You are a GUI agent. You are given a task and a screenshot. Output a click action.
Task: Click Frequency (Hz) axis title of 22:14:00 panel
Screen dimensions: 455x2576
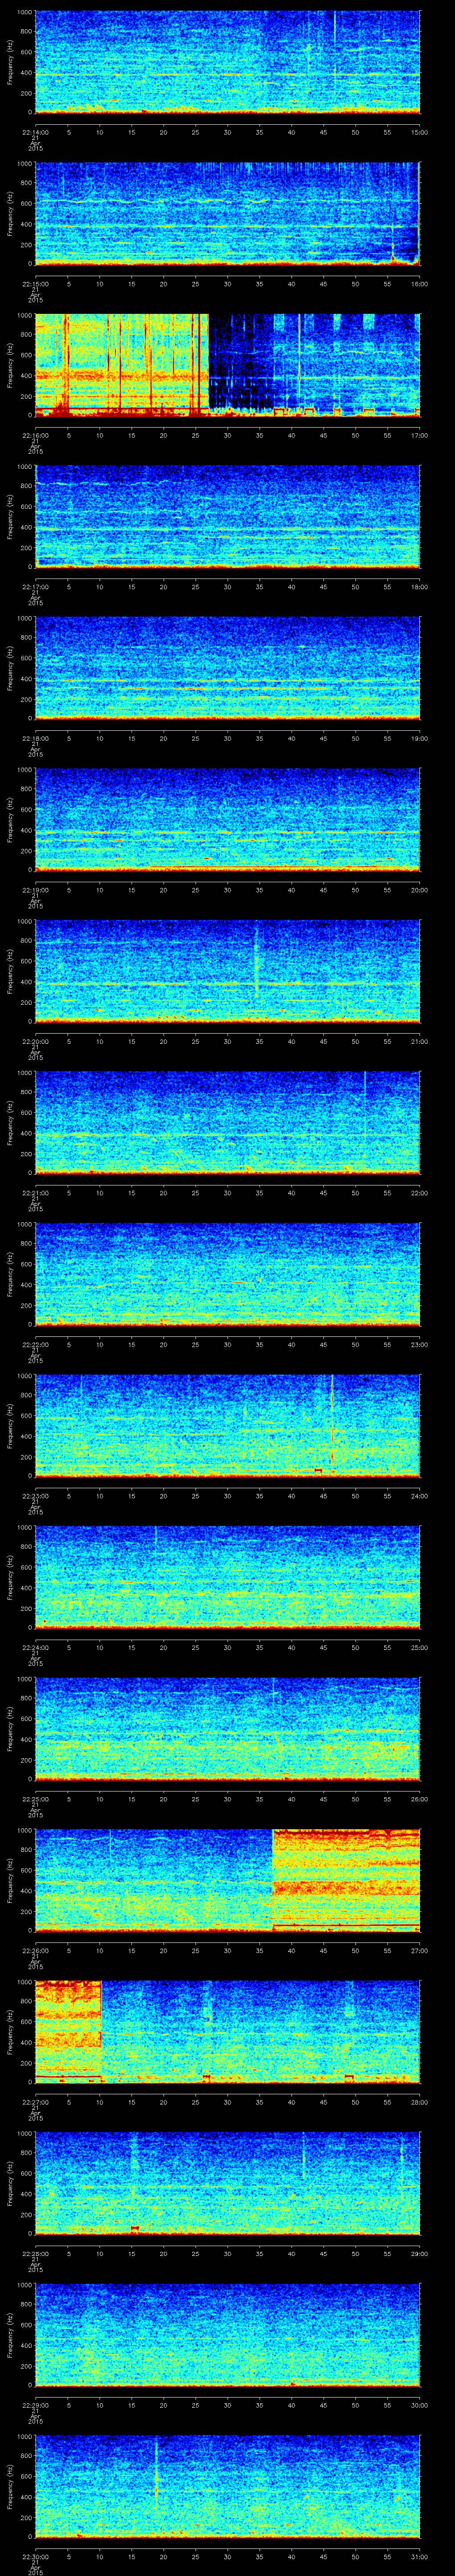tap(10, 62)
